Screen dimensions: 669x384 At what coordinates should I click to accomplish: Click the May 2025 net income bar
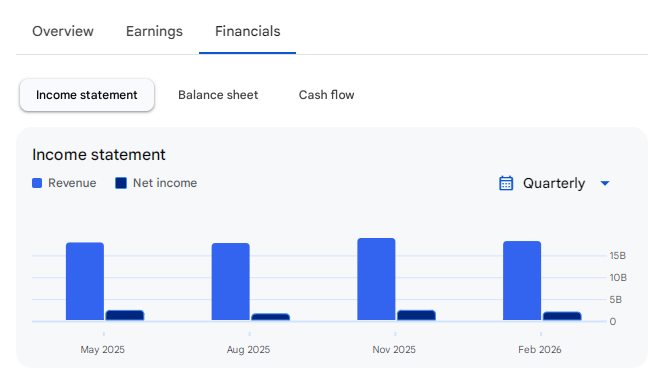[125, 315]
